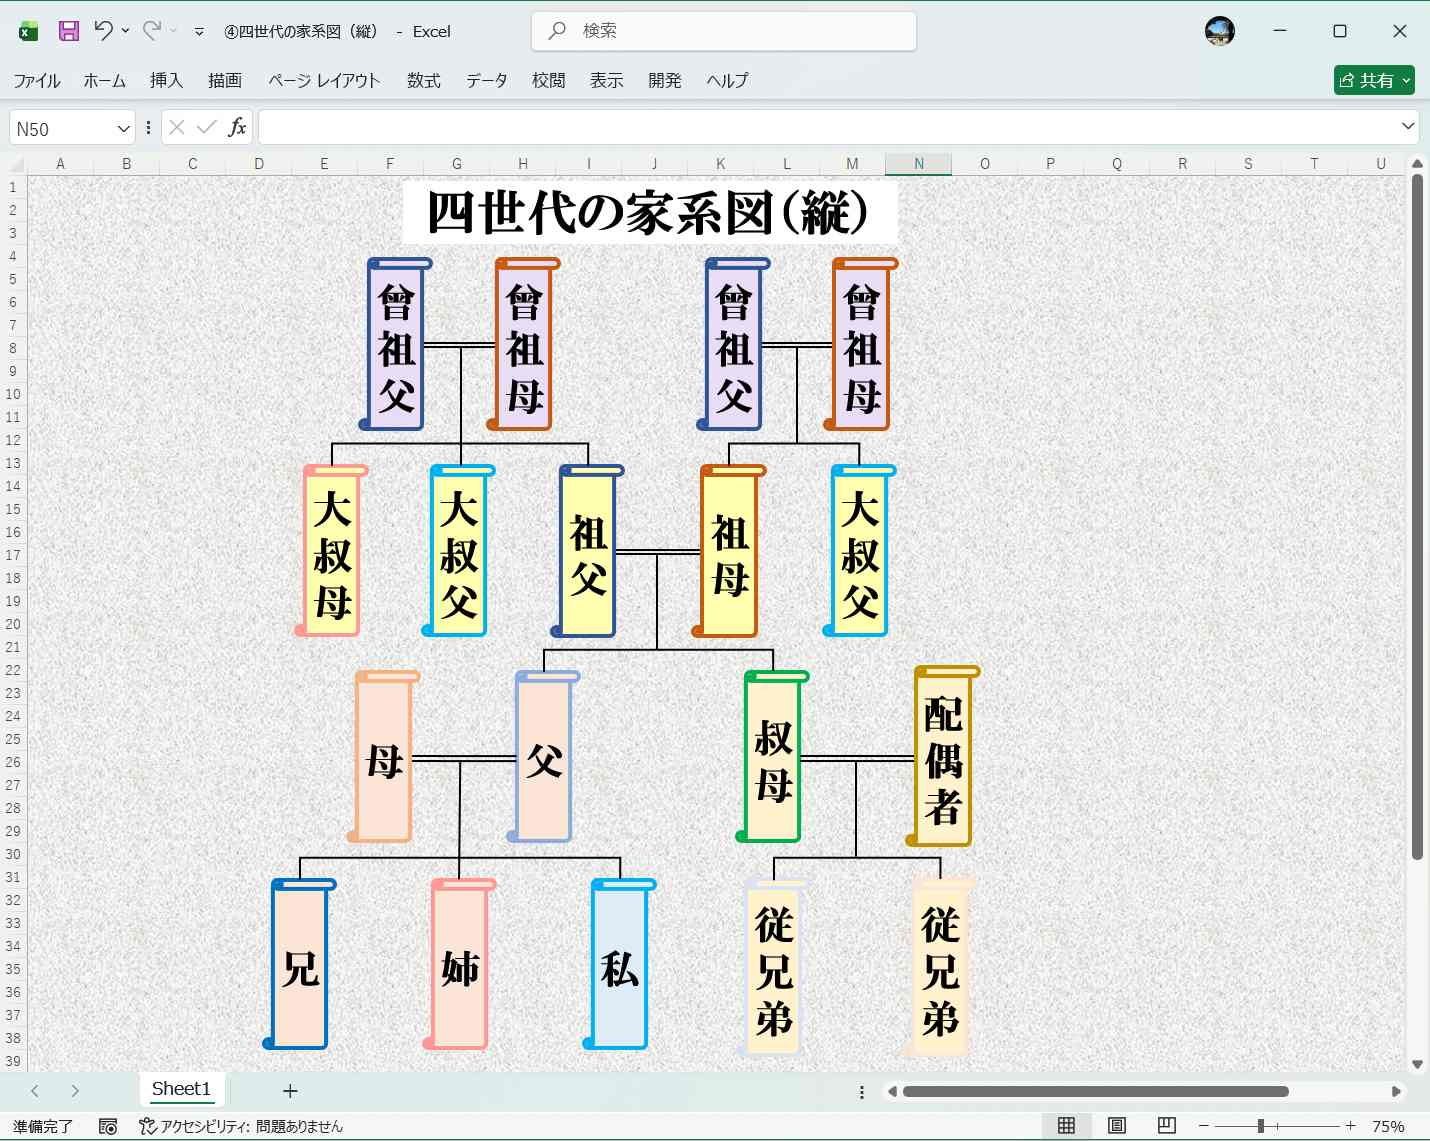
Task: Click the 共有 button
Action: tap(1374, 80)
